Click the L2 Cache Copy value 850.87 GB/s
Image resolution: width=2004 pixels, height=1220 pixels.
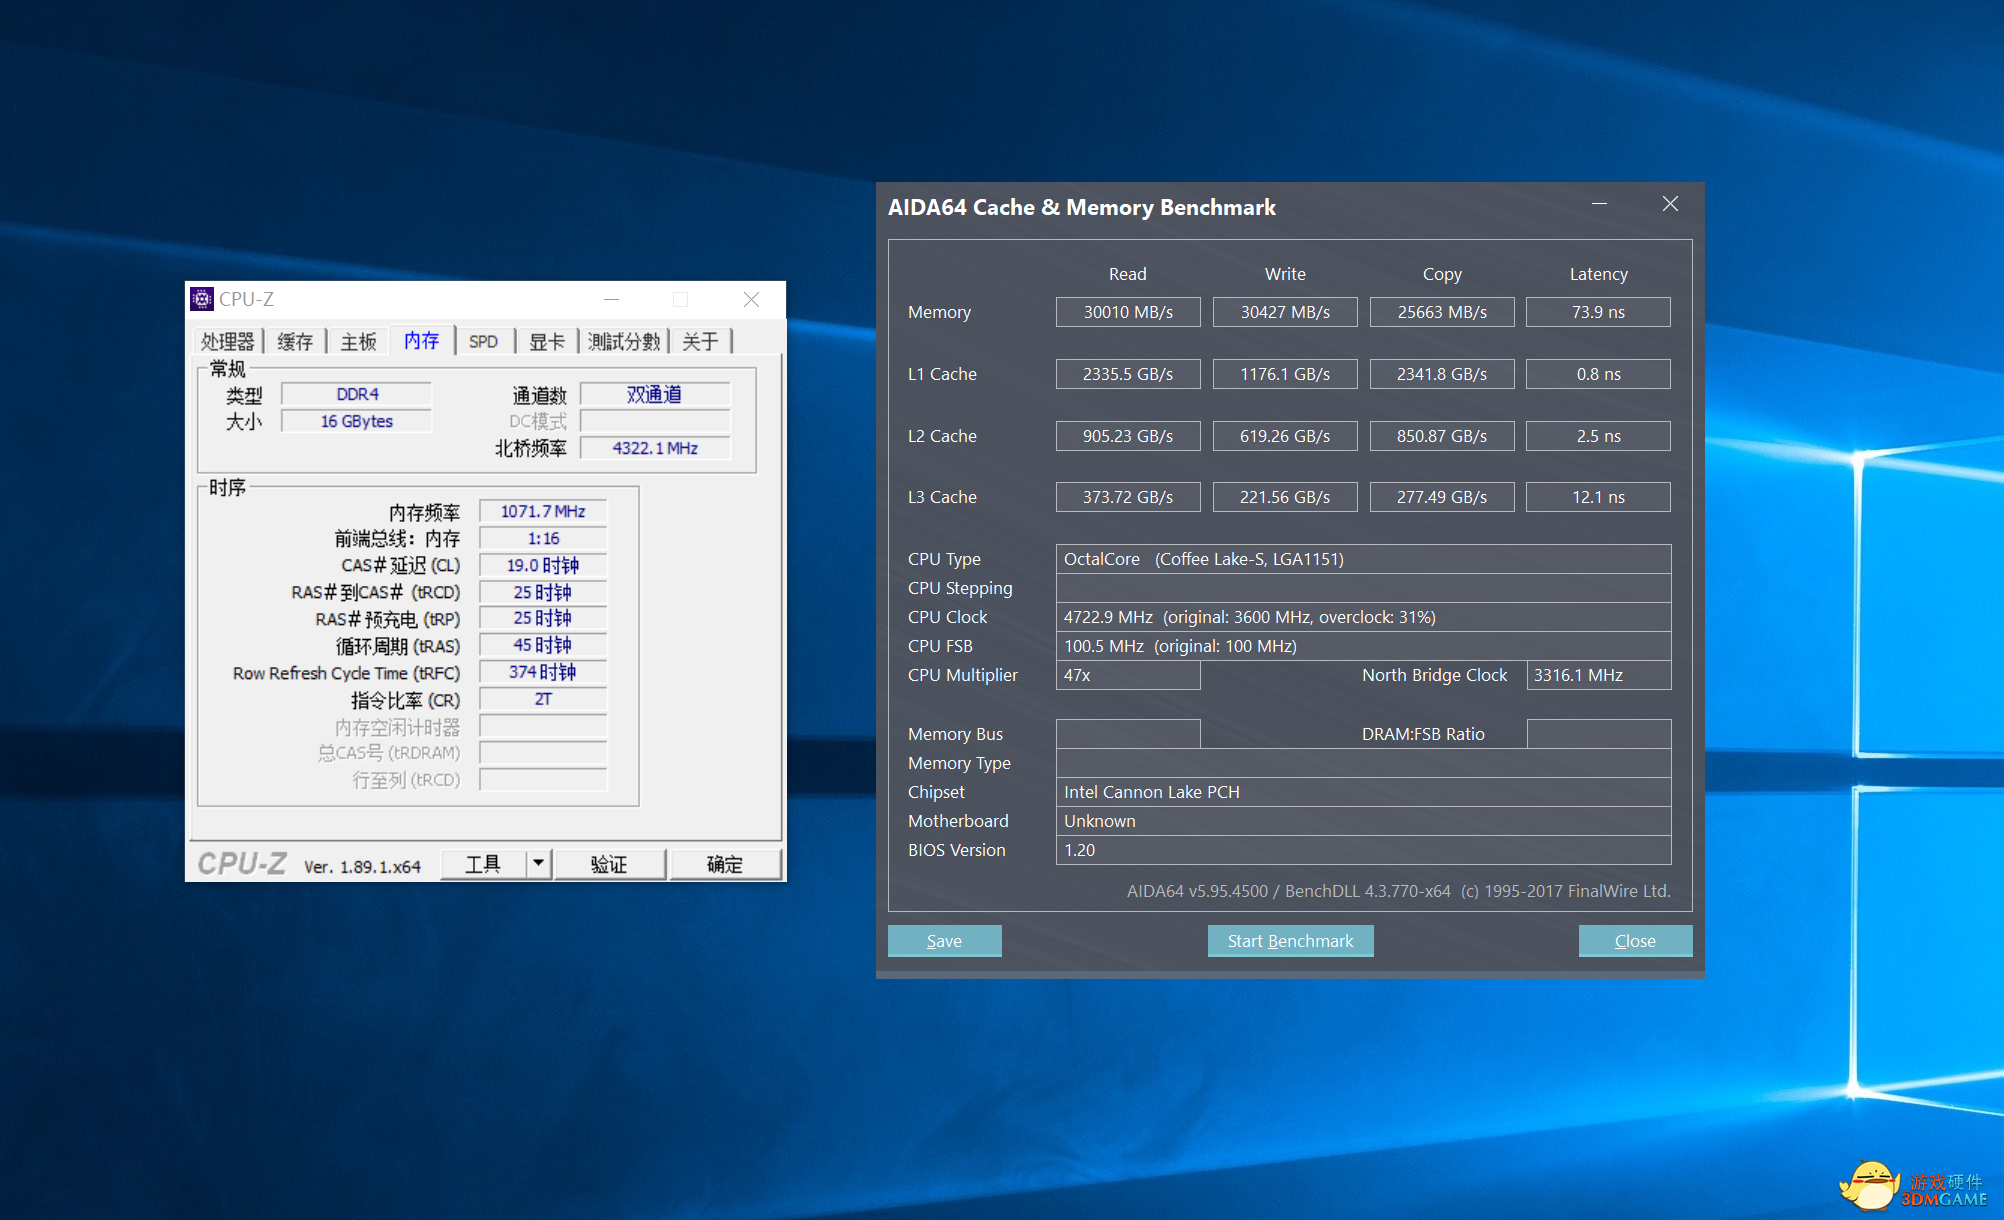(x=1442, y=436)
